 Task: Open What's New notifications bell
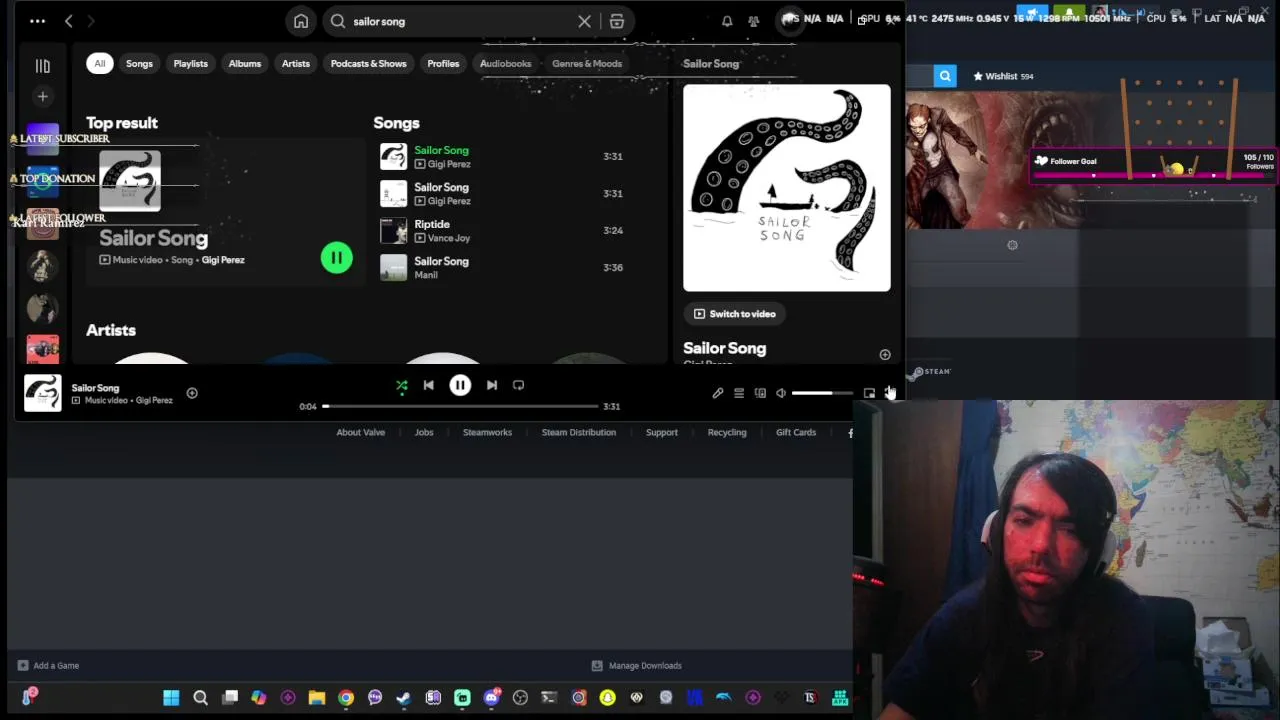click(x=727, y=21)
